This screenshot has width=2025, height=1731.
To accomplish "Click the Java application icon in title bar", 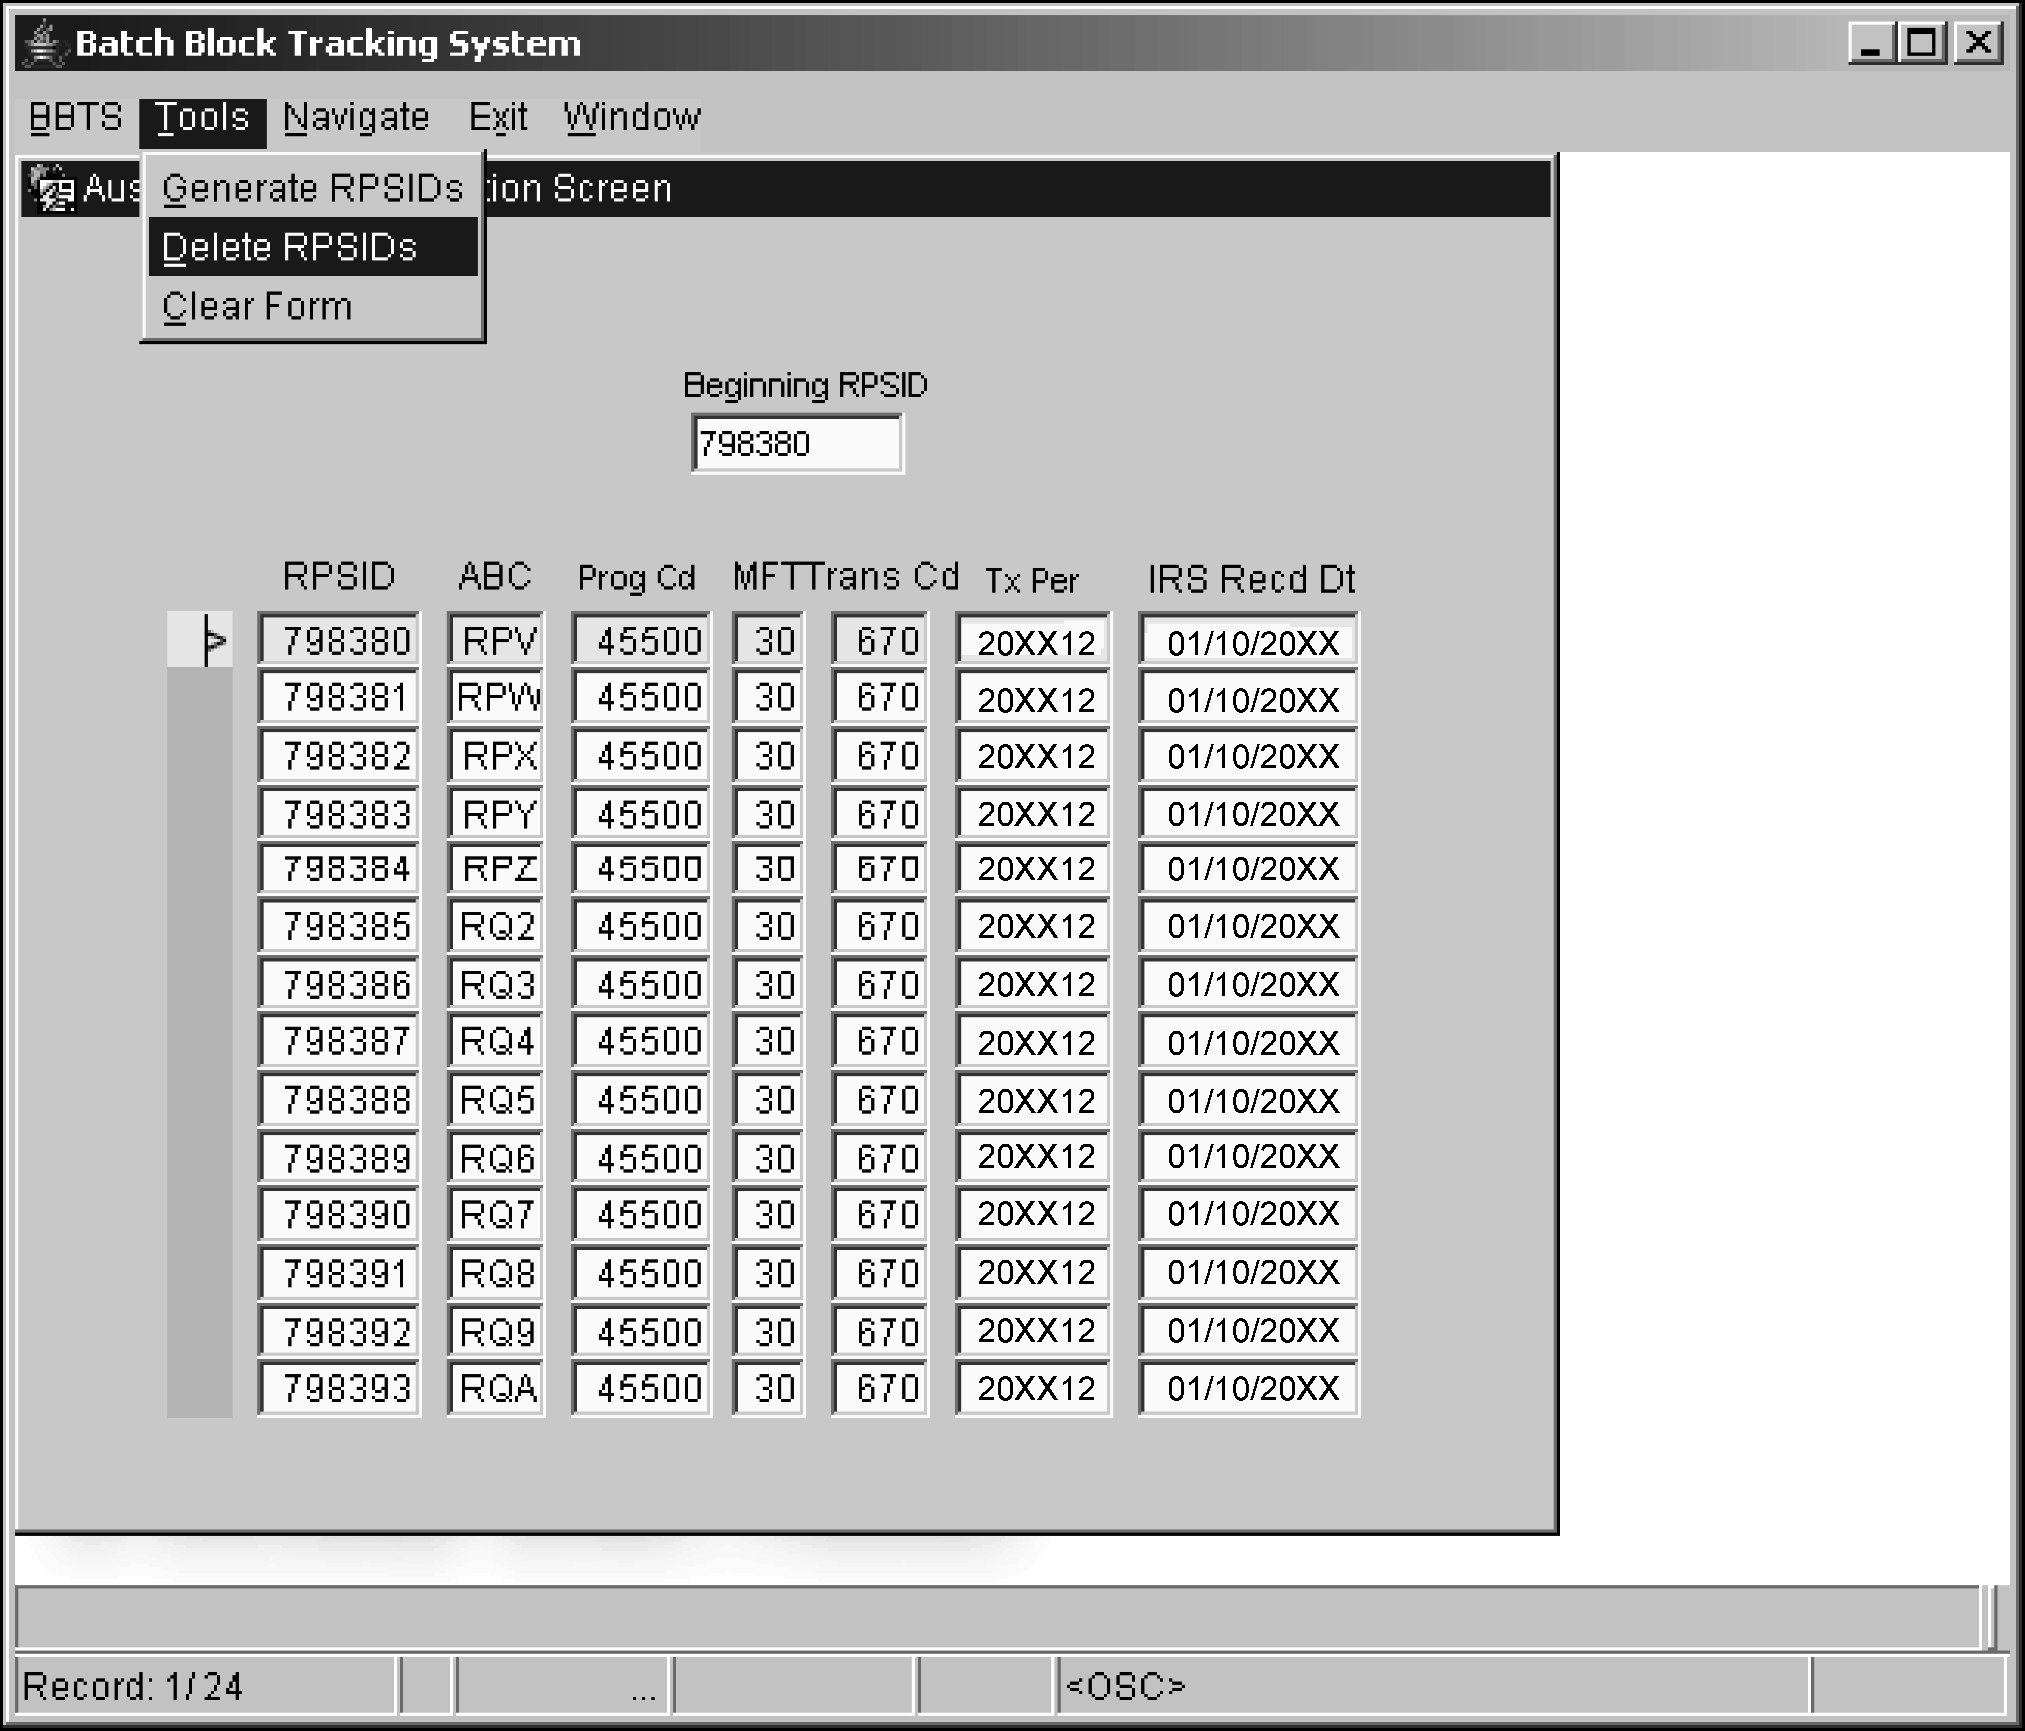I will click(43, 44).
